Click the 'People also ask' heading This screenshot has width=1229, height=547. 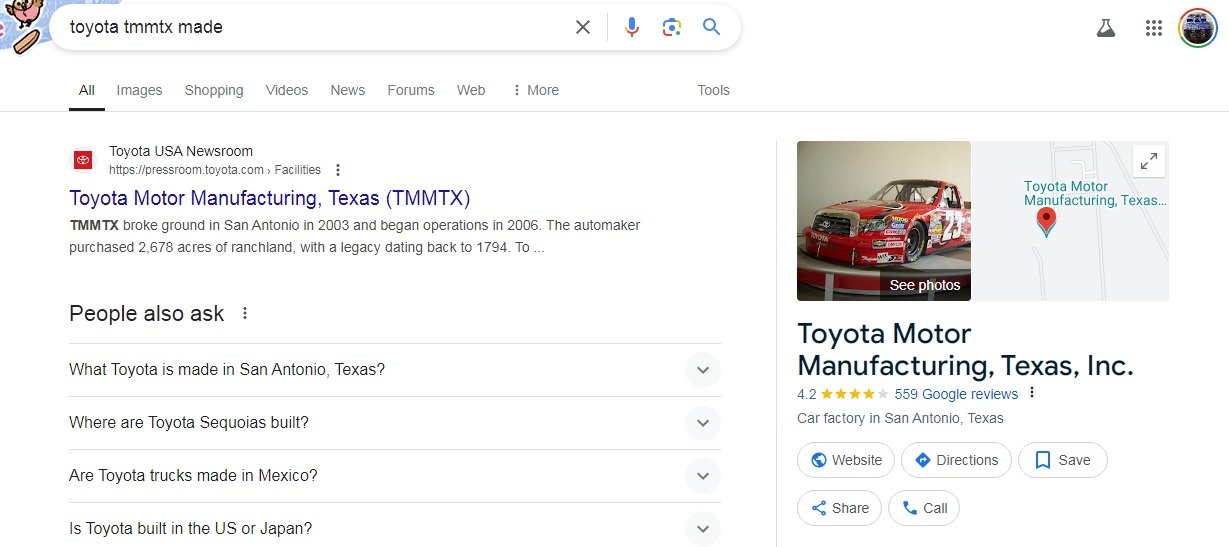coord(146,313)
